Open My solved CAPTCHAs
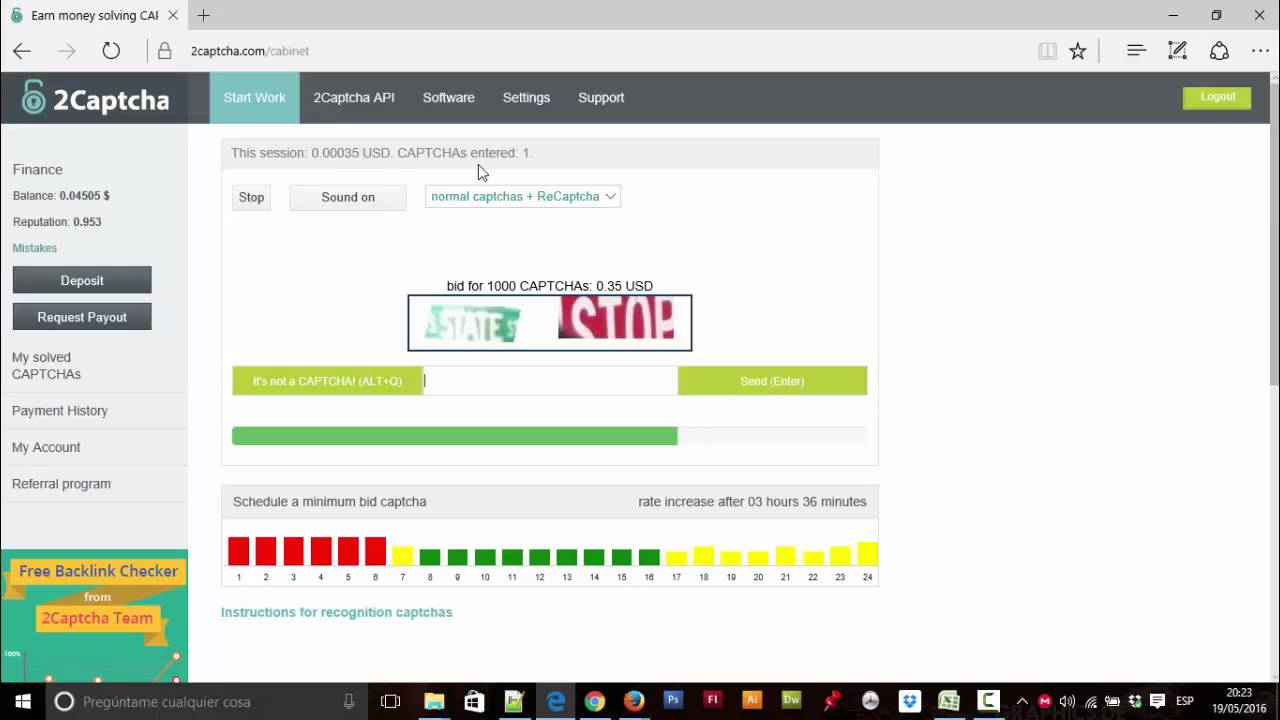The width and height of the screenshot is (1280, 720). [47, 366]
